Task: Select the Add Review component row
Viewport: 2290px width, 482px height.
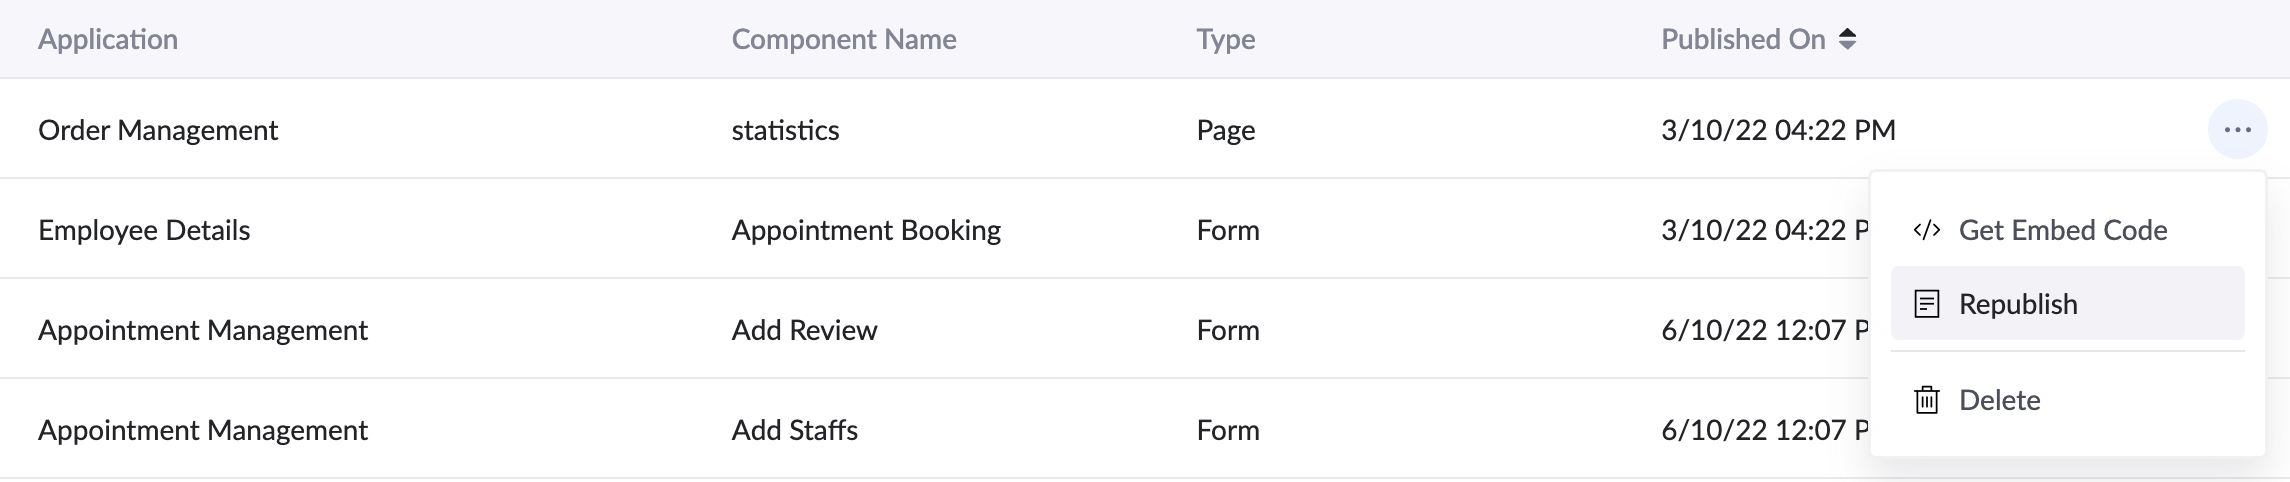Action: [x=804, y=330]
